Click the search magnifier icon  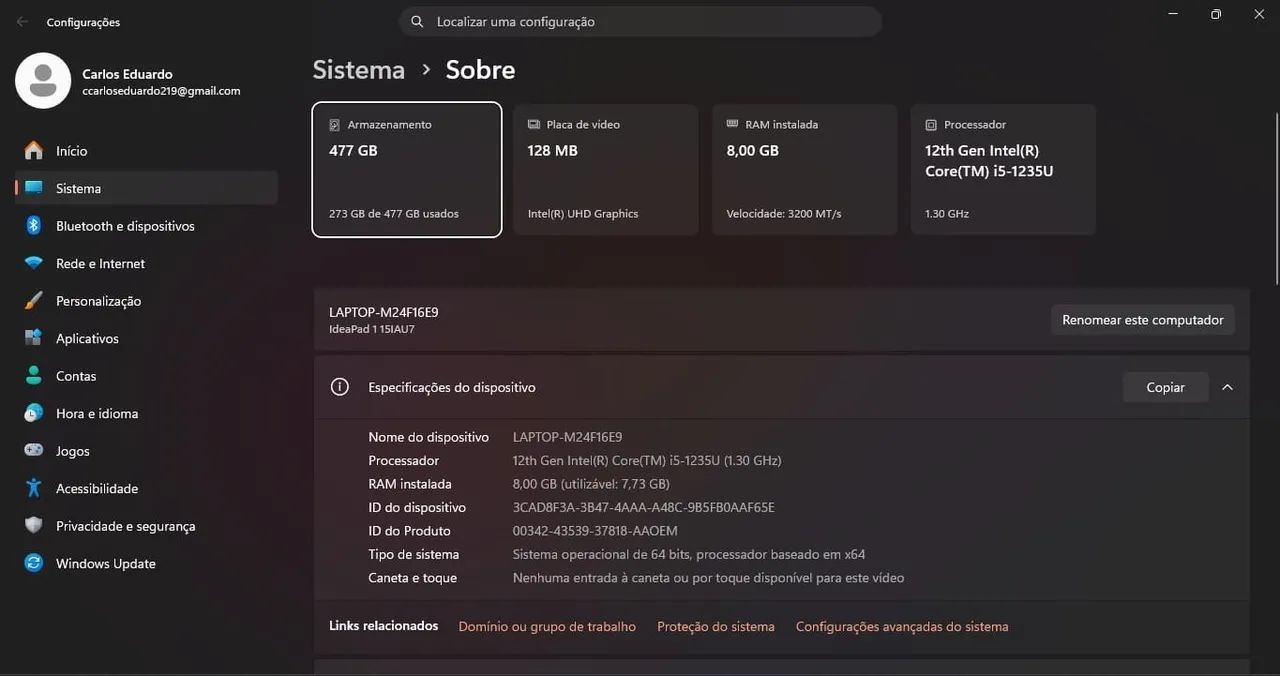(x=417, y=21)
